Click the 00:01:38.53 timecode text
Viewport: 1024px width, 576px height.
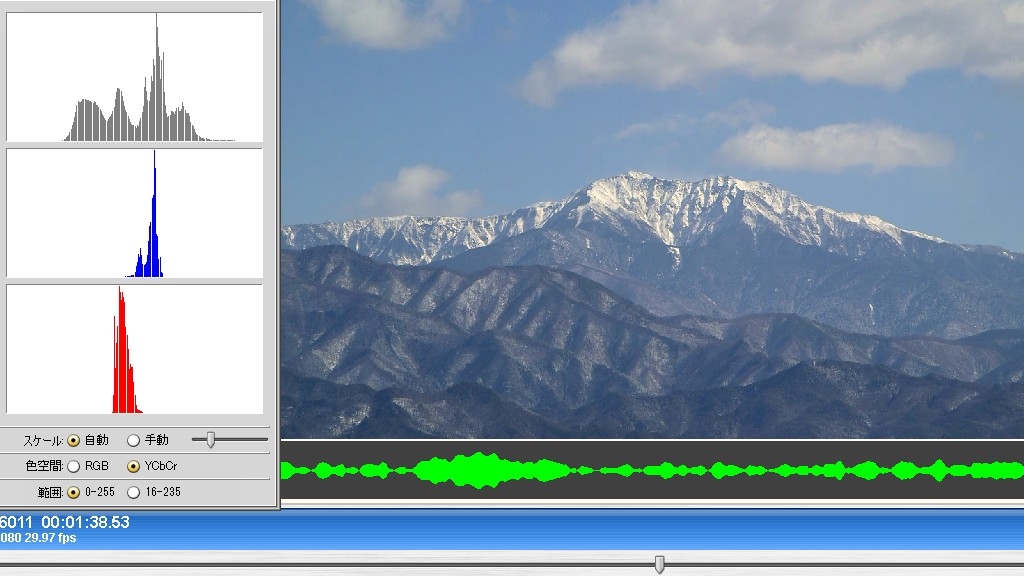86,522
